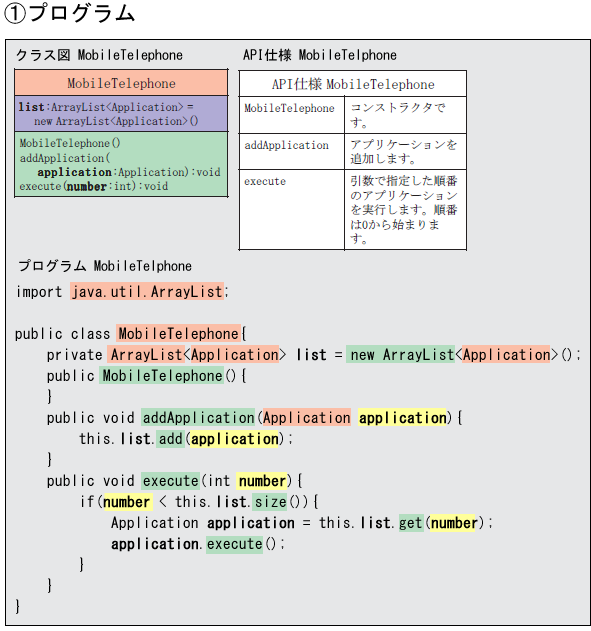Click the heading ①プログラム
The height and width of the screenshot is (631, 591).
click(69, 13)
